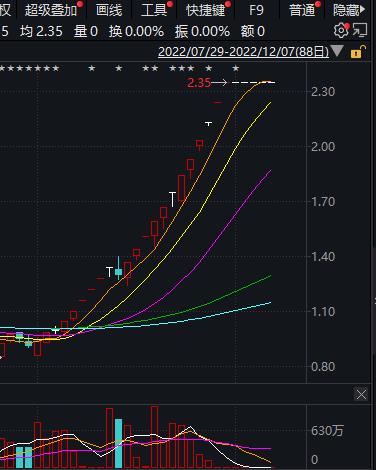Toggle the orange padlock range lock
376x470 pixels.
(x=358, y=52)
